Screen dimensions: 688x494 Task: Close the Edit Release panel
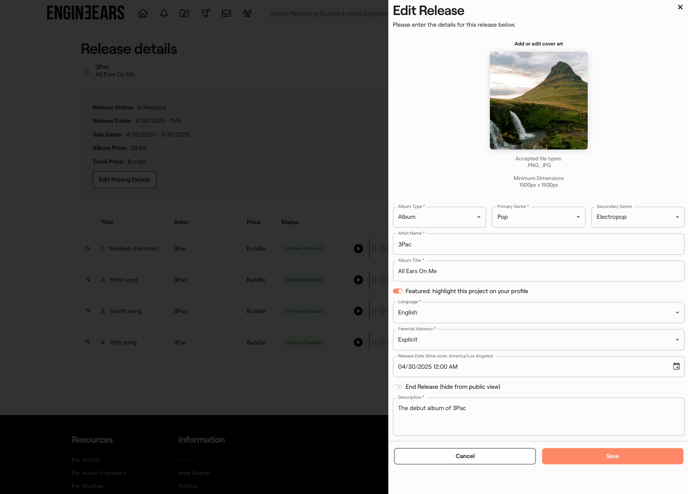pyautogui.click(x=680, y=7)
